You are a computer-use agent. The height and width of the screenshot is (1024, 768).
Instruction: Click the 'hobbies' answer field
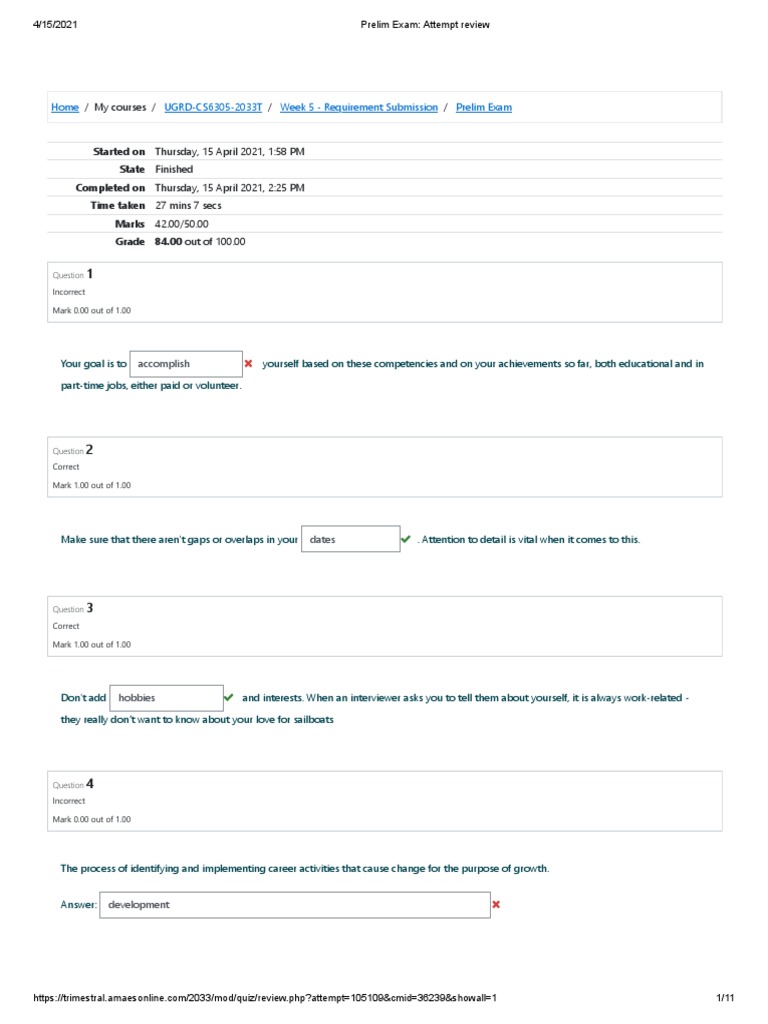point(165,697)
